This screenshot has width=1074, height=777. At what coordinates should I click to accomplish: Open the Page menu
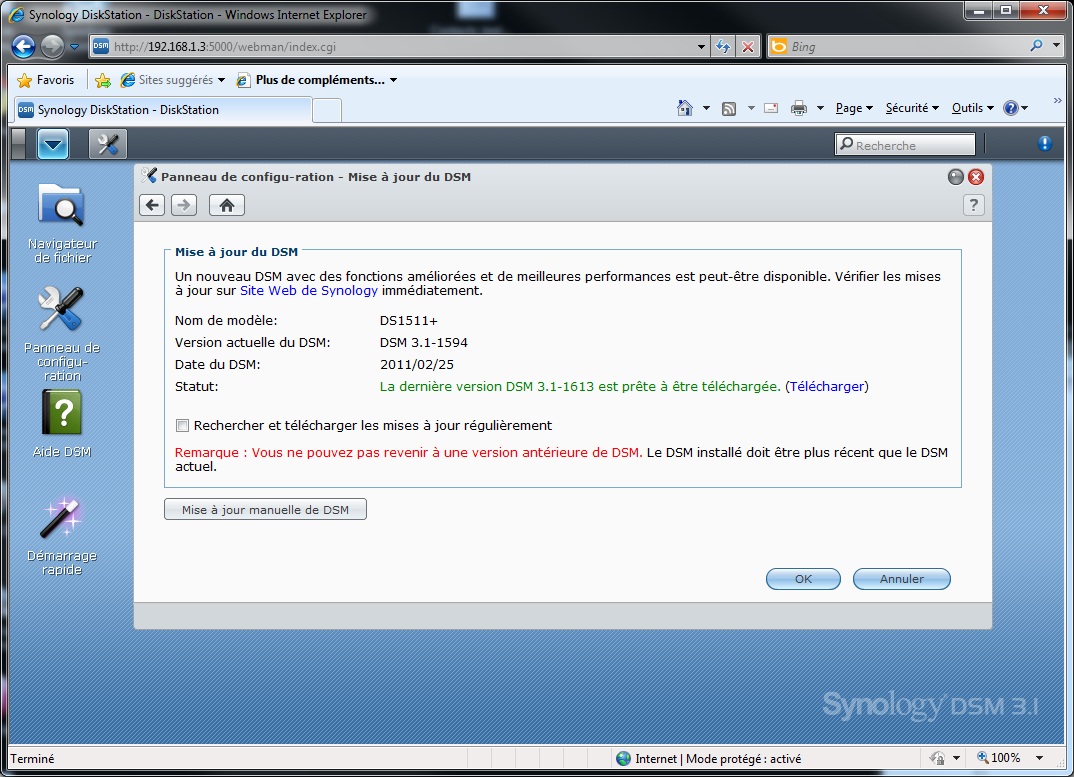pos(854,108)
